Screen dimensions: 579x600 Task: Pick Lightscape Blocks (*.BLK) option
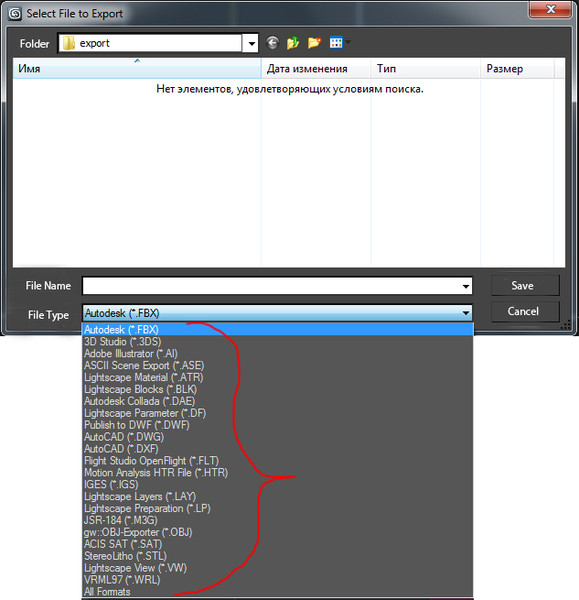(x=278, y=389)
